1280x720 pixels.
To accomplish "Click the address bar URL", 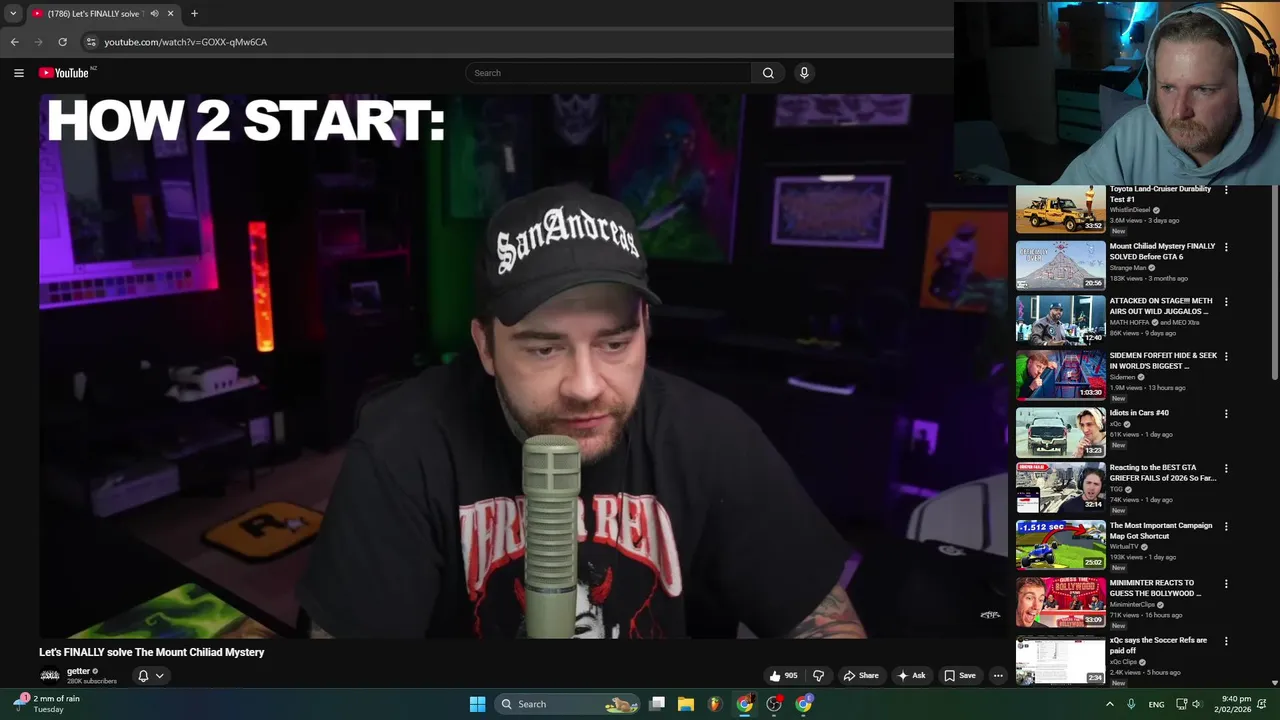I will point(186,42).
